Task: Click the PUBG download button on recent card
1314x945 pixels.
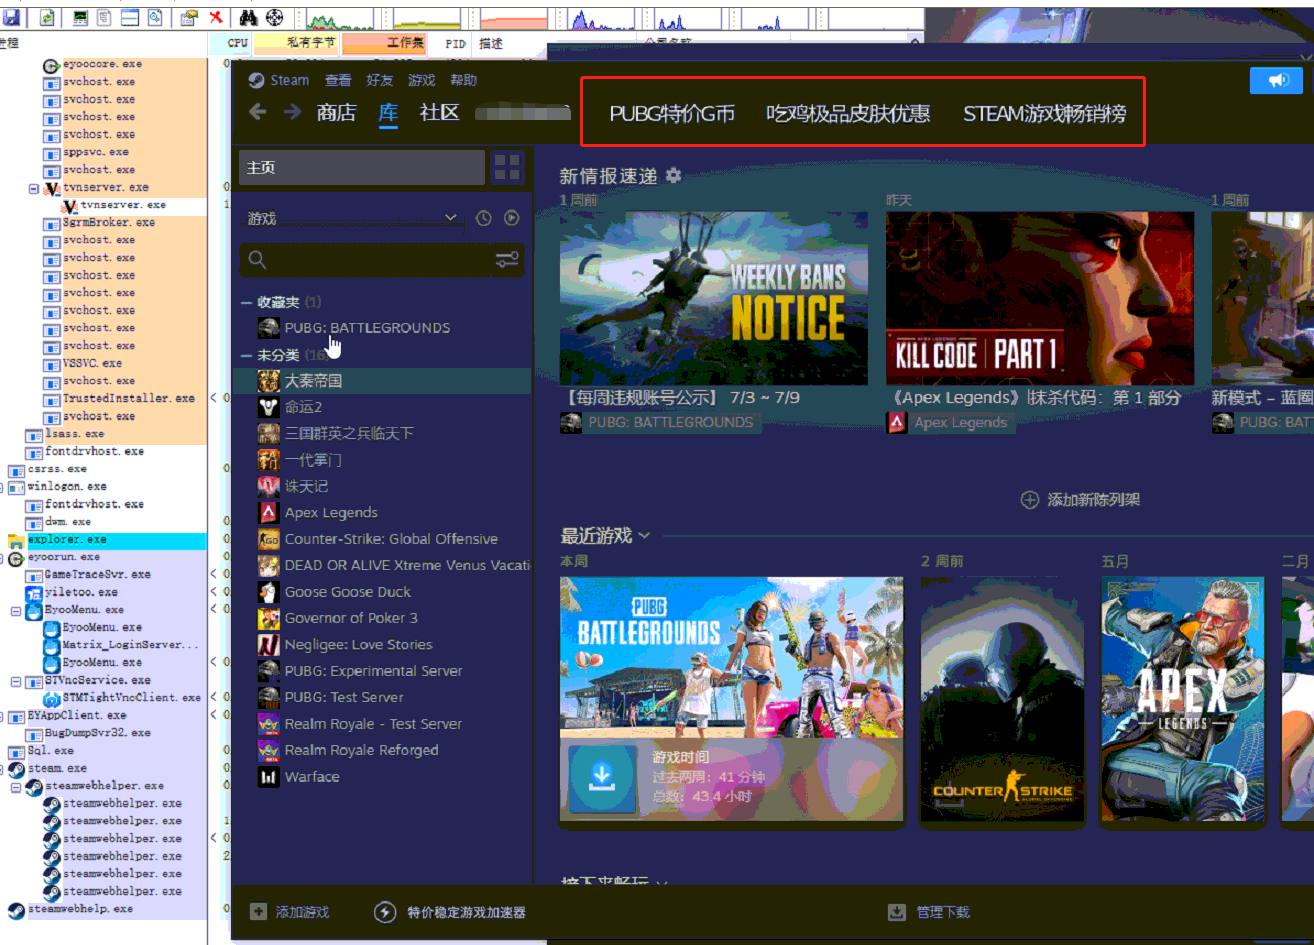Action: click(x=602, y=777)
